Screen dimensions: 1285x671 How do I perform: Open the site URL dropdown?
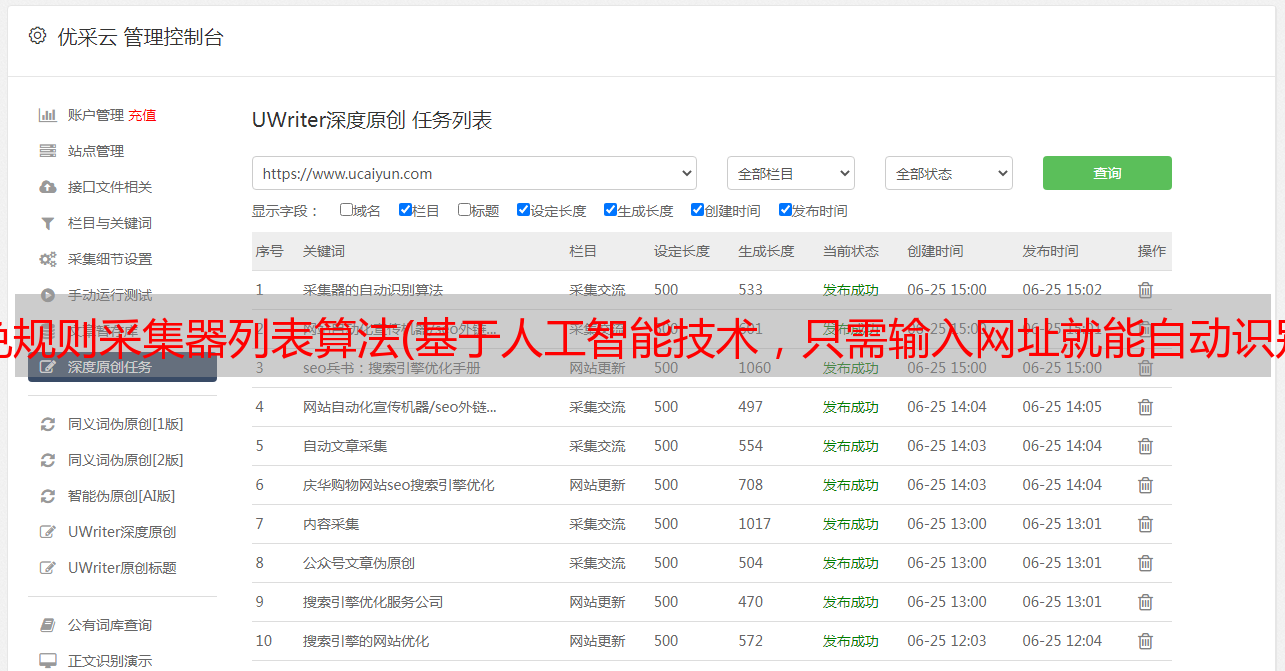tap(474, 173)
